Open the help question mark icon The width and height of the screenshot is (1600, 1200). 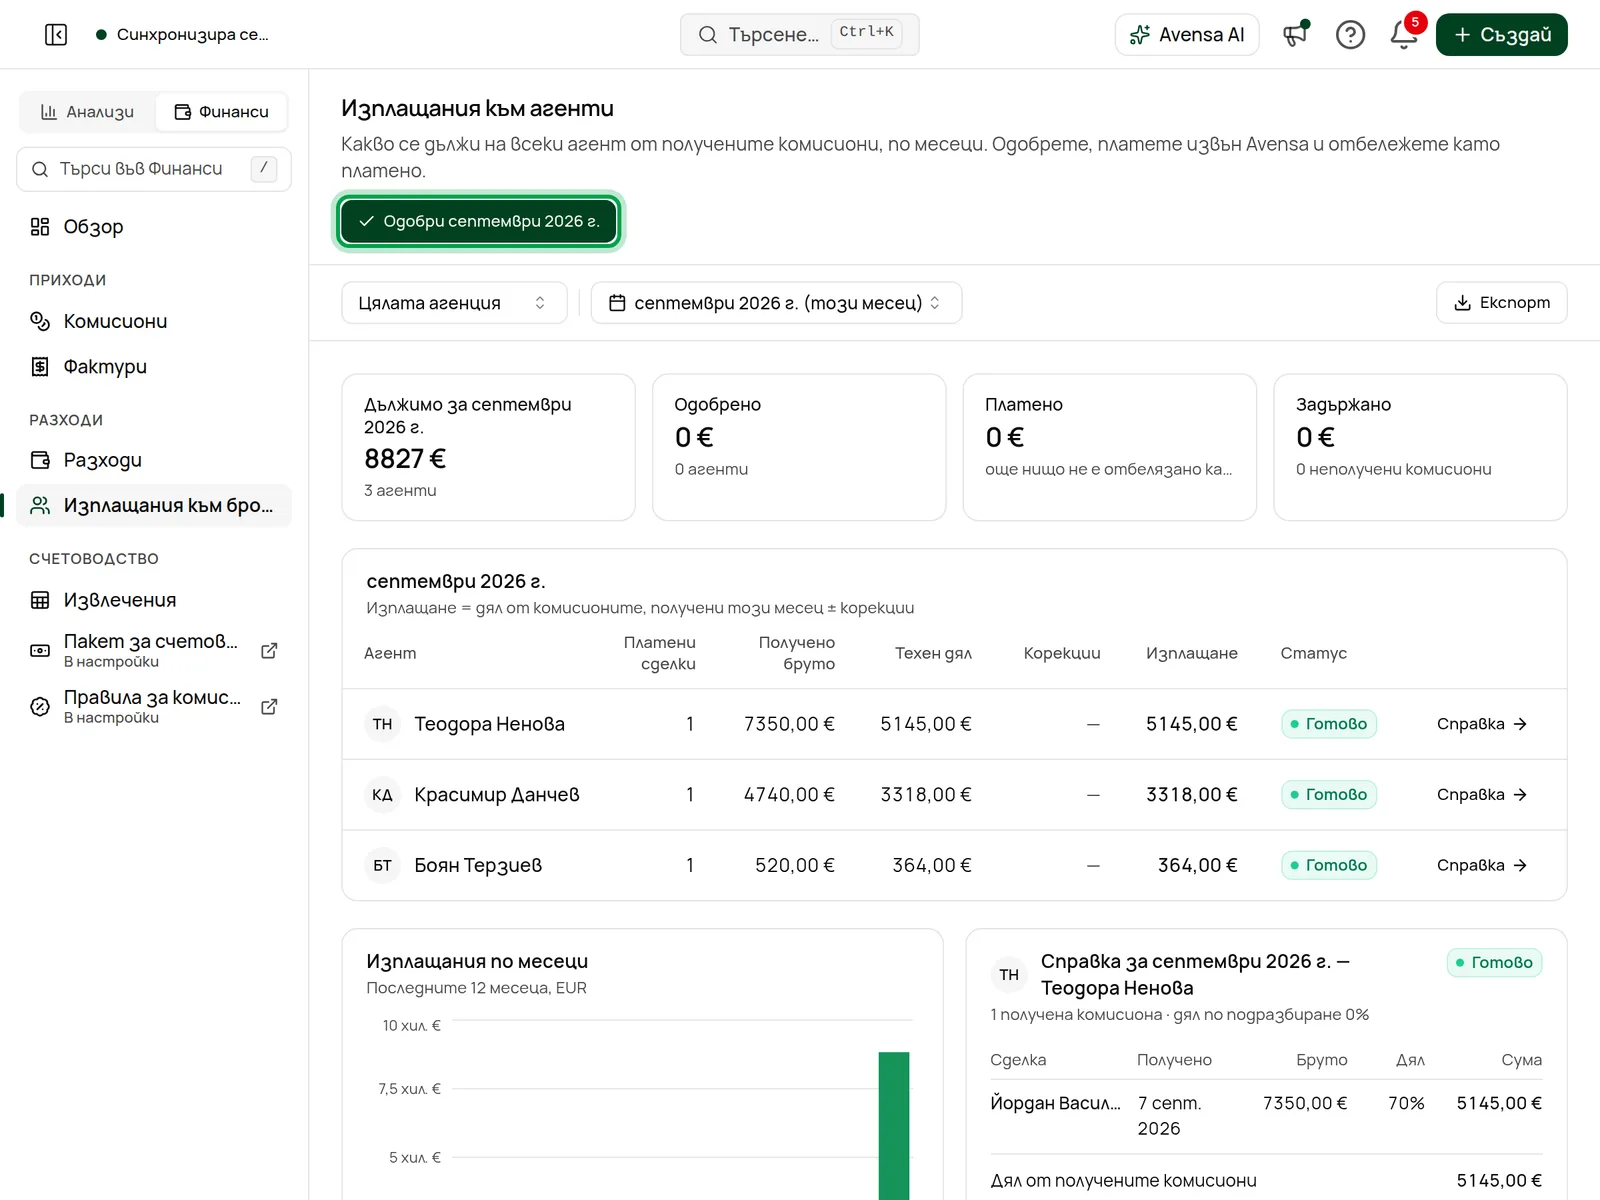(1350, 35)
